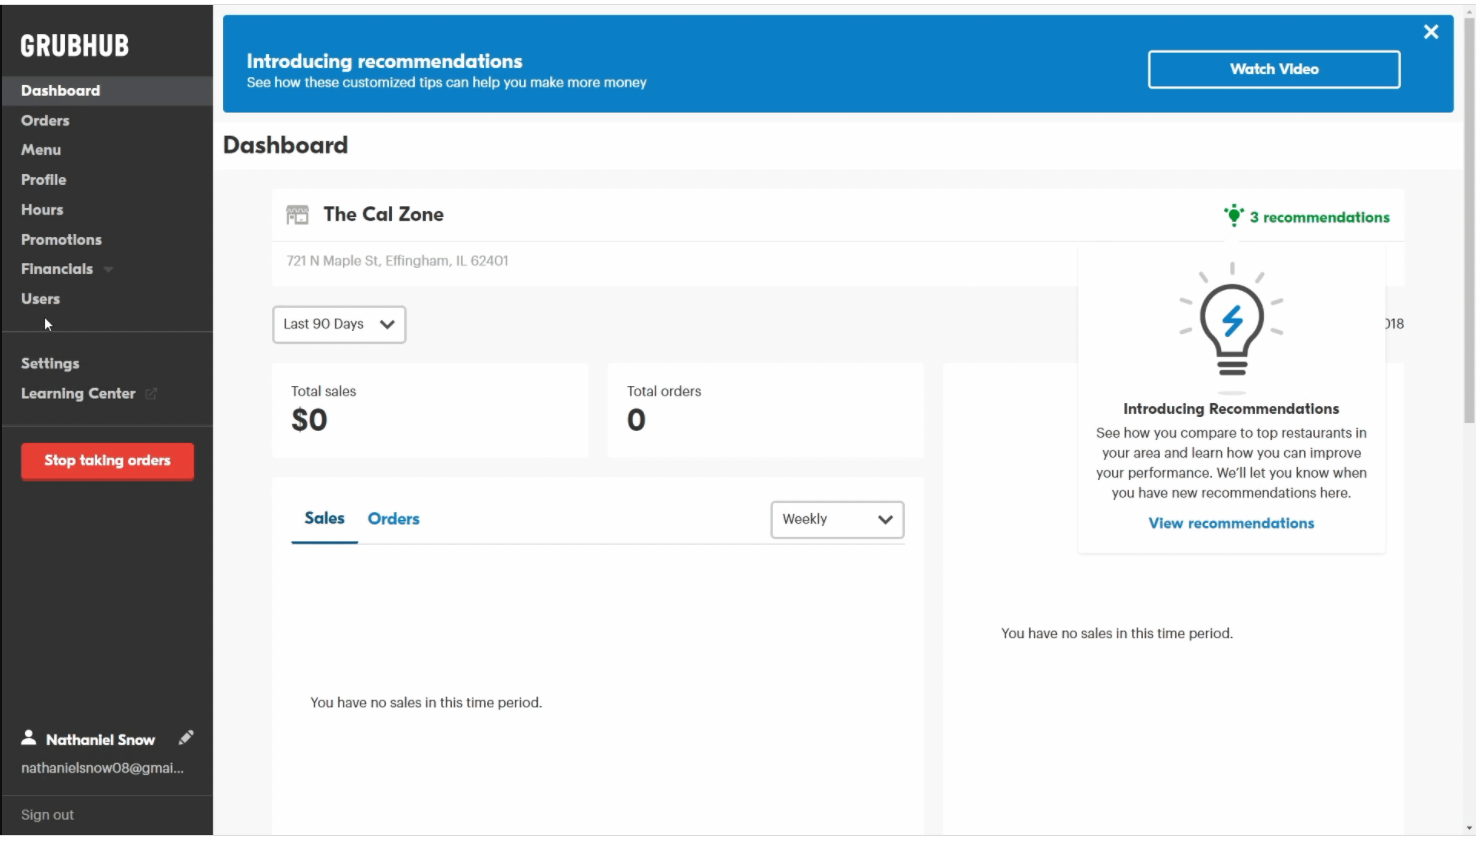Go to the Menu page in sidebar

(41, 150)
